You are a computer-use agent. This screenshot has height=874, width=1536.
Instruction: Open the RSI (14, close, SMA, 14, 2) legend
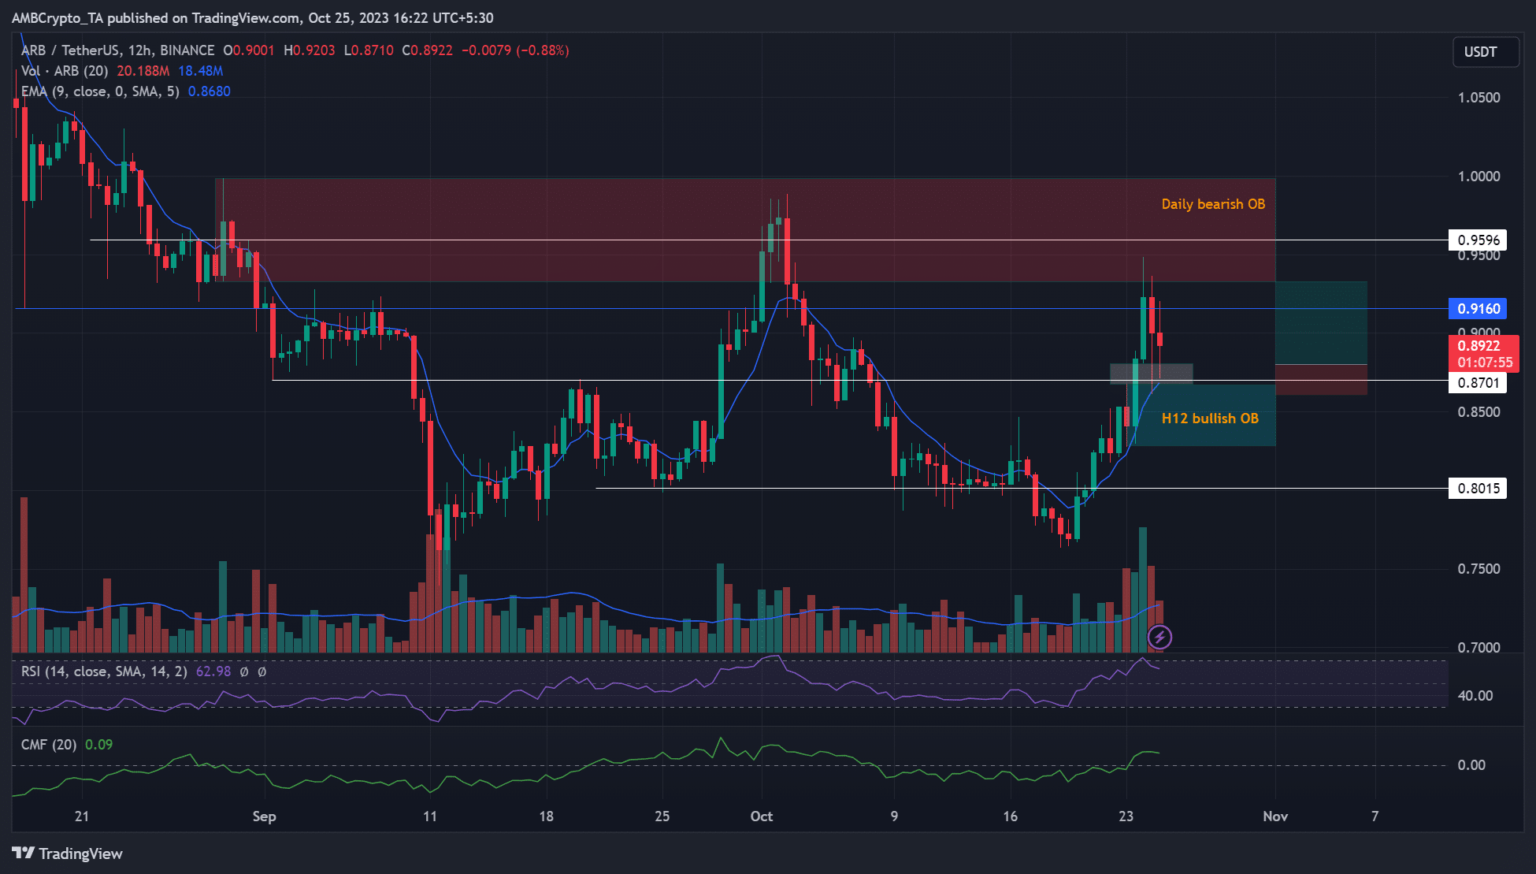[104, 671]
